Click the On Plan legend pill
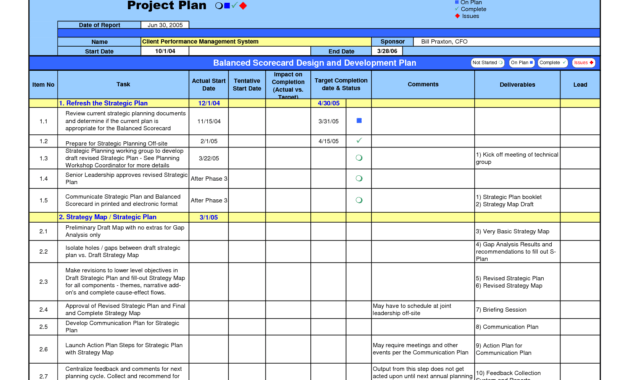630x380 pixels. coord(522,63)
